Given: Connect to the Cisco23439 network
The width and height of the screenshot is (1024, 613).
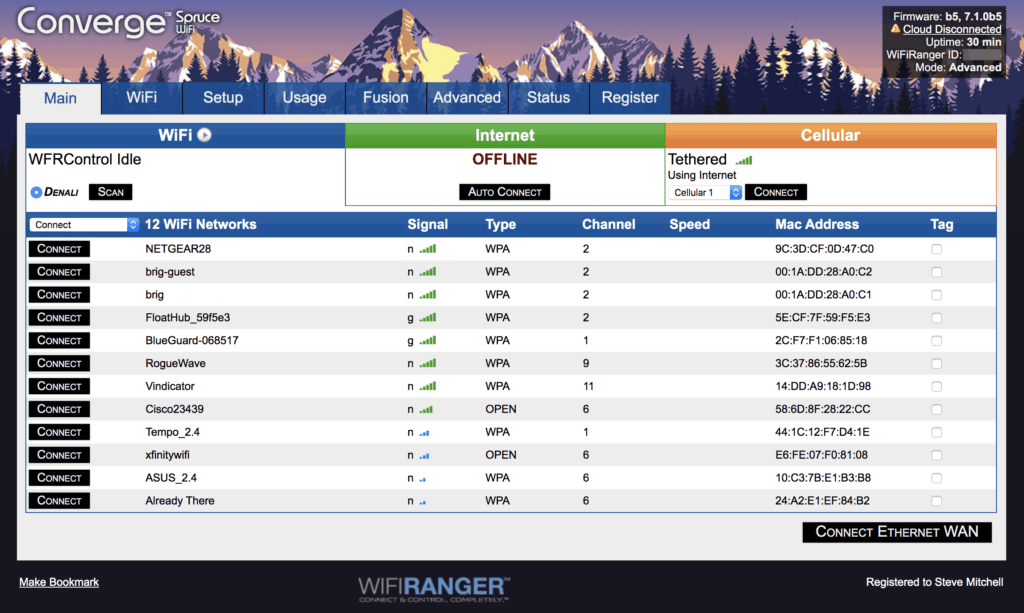Looking at the screenshot, I should coord(59,409).
